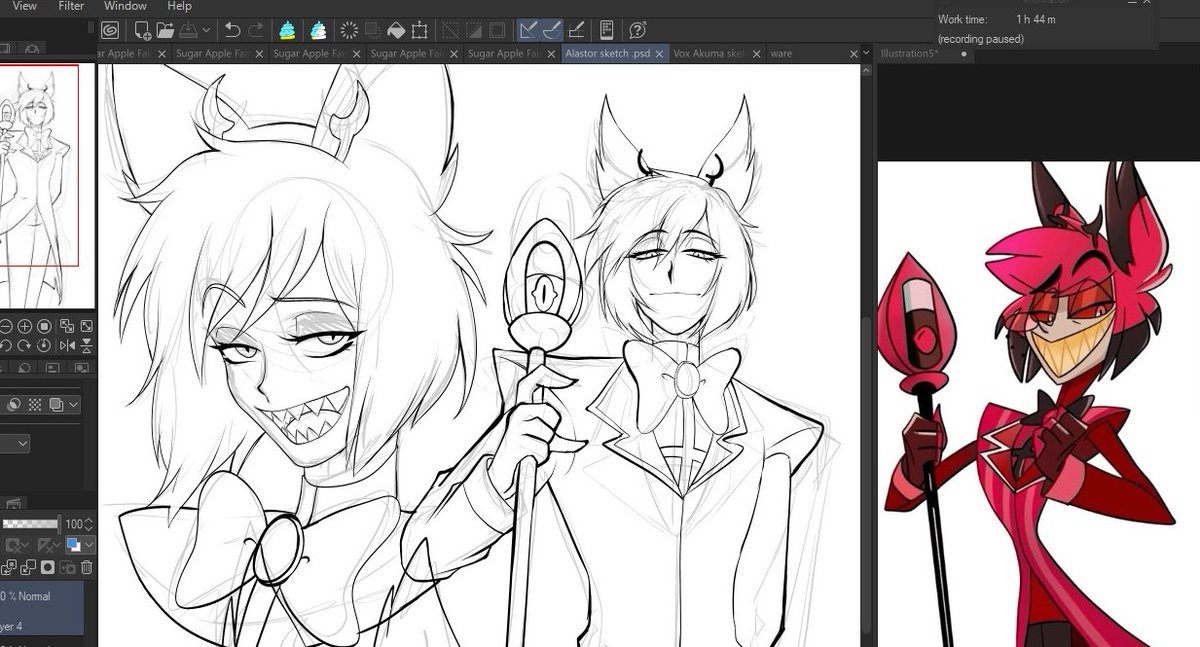Zoom out in Navigator panel
This screenshot has height=647, width=1200.
pyautogui.click(x=6, y=327)
